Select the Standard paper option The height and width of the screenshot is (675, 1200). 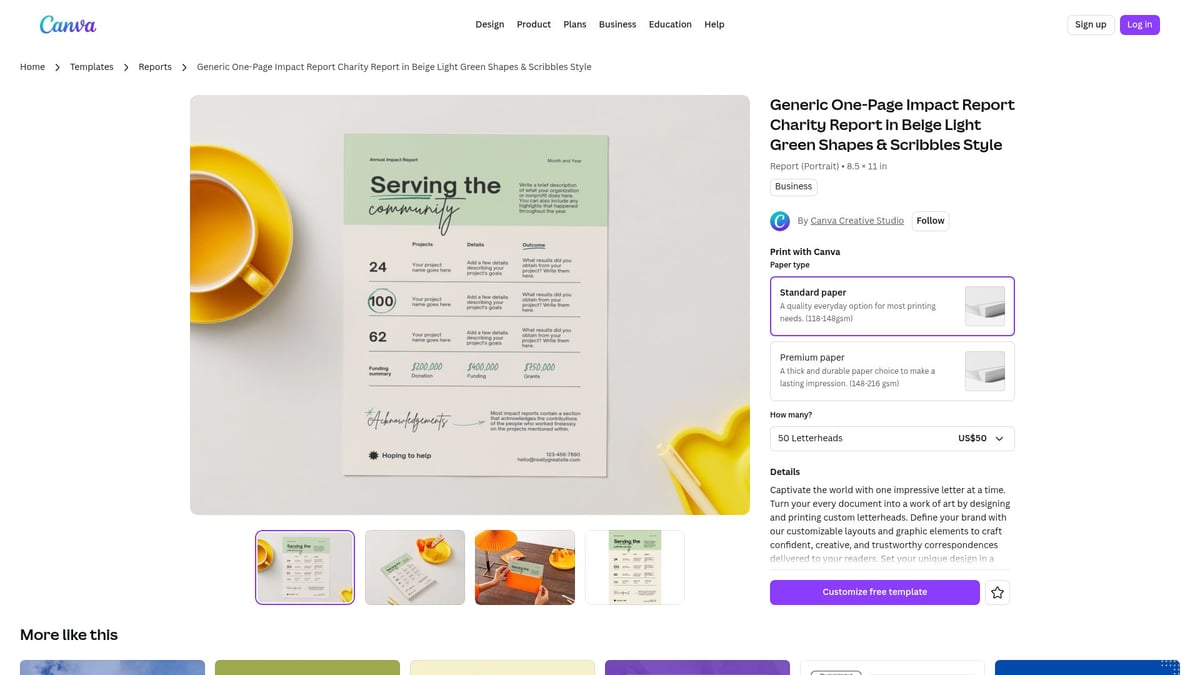(x=880, y=305)
